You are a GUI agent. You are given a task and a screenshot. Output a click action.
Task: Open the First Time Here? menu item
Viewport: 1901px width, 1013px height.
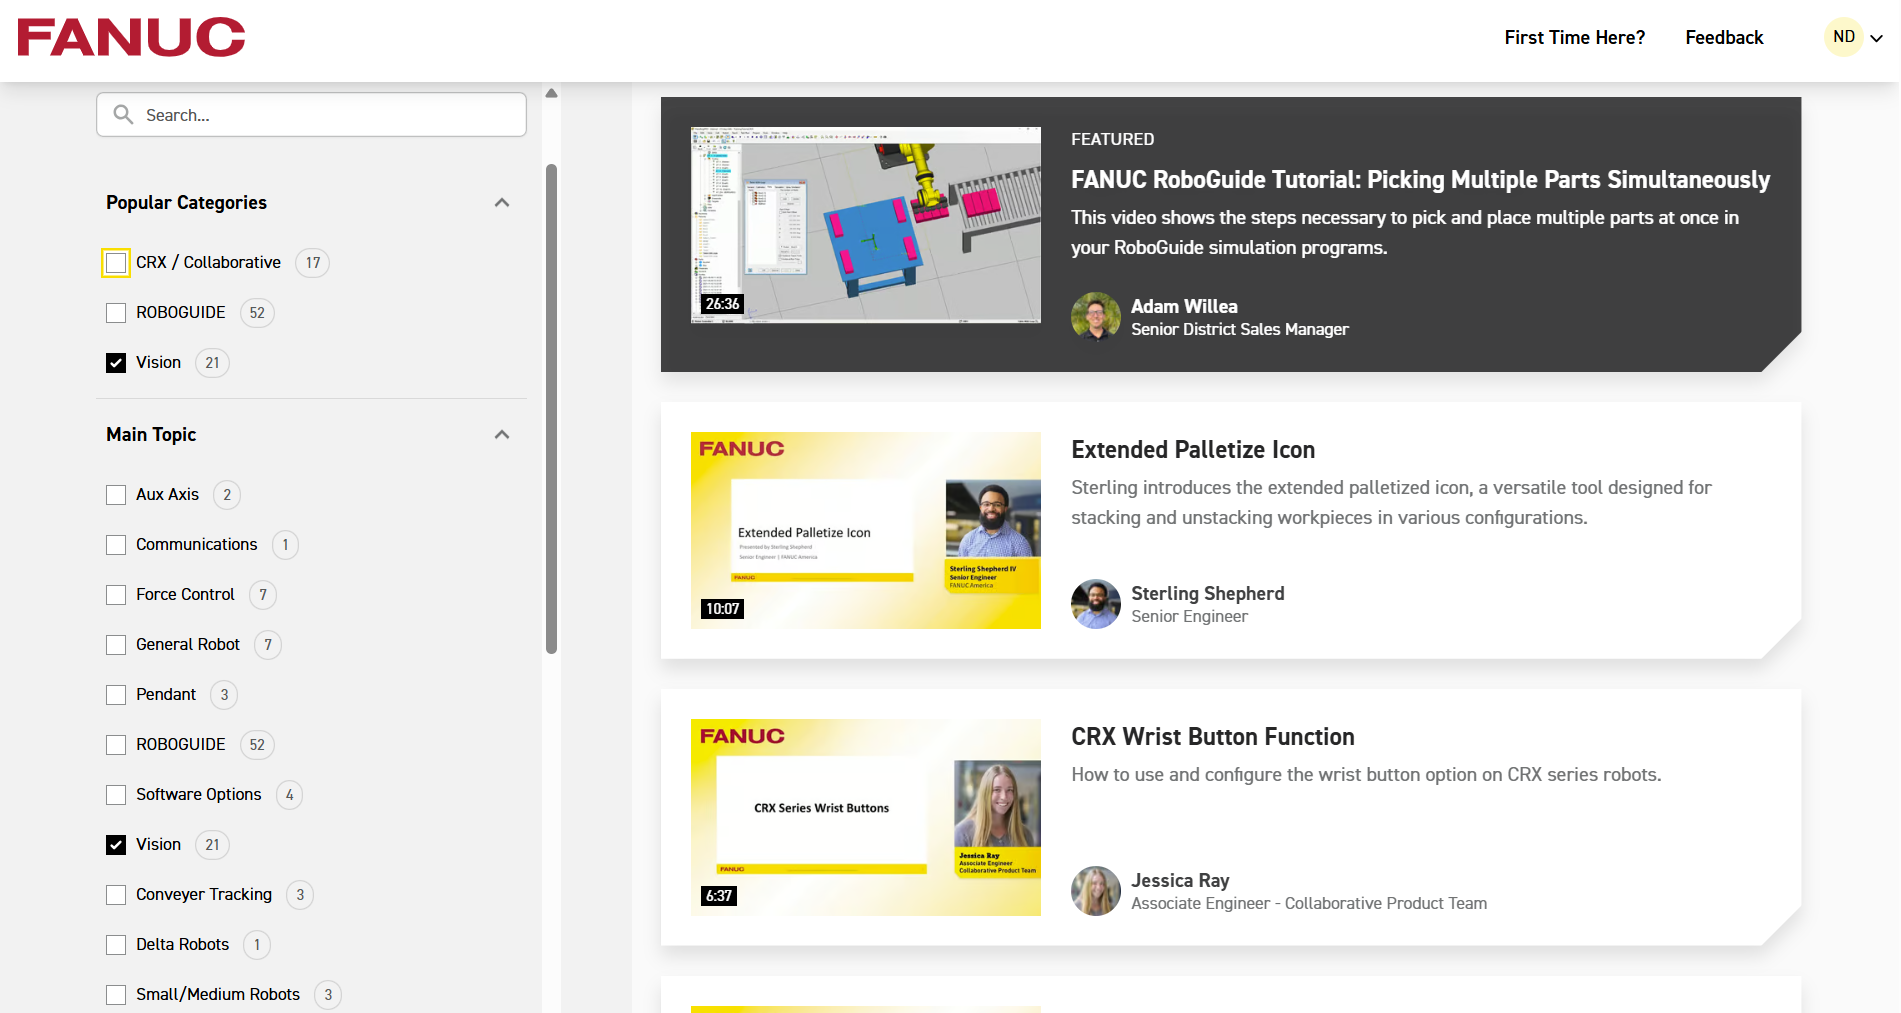point(1574,38)
